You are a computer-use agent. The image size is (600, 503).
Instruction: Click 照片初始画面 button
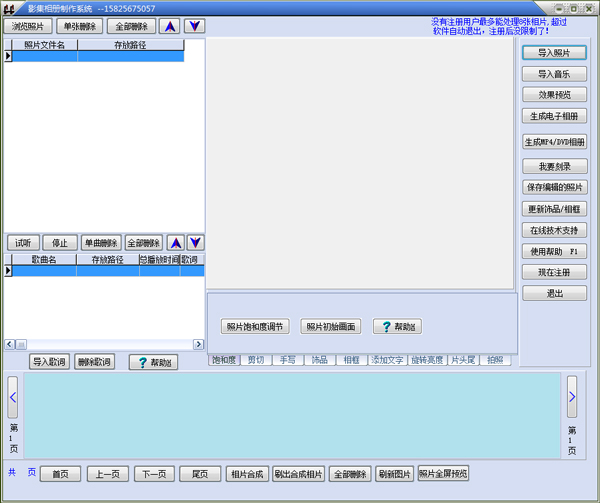331,327
